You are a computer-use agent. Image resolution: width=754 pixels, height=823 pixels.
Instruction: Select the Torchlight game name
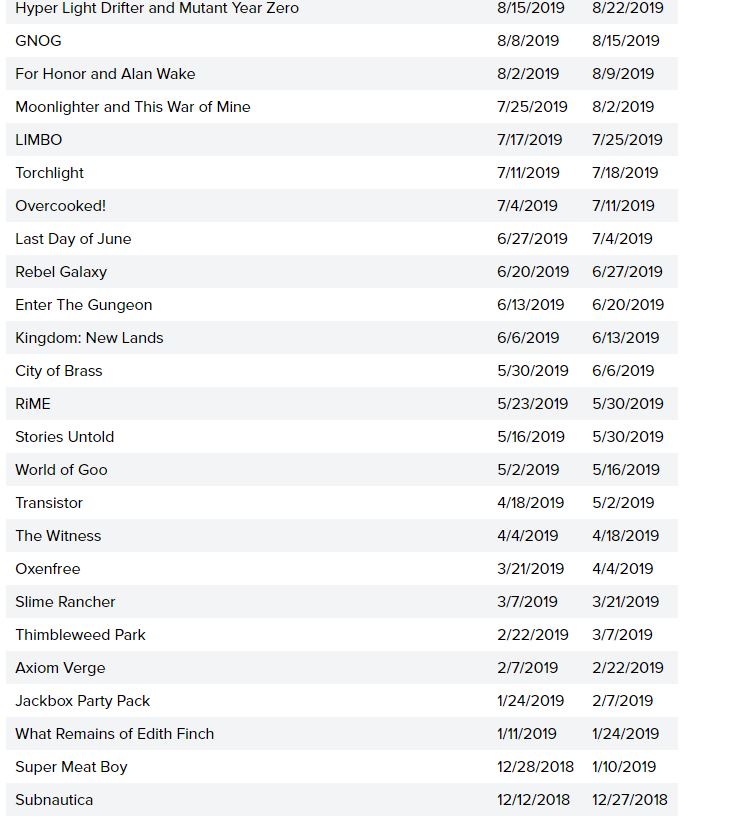point(49,173)
